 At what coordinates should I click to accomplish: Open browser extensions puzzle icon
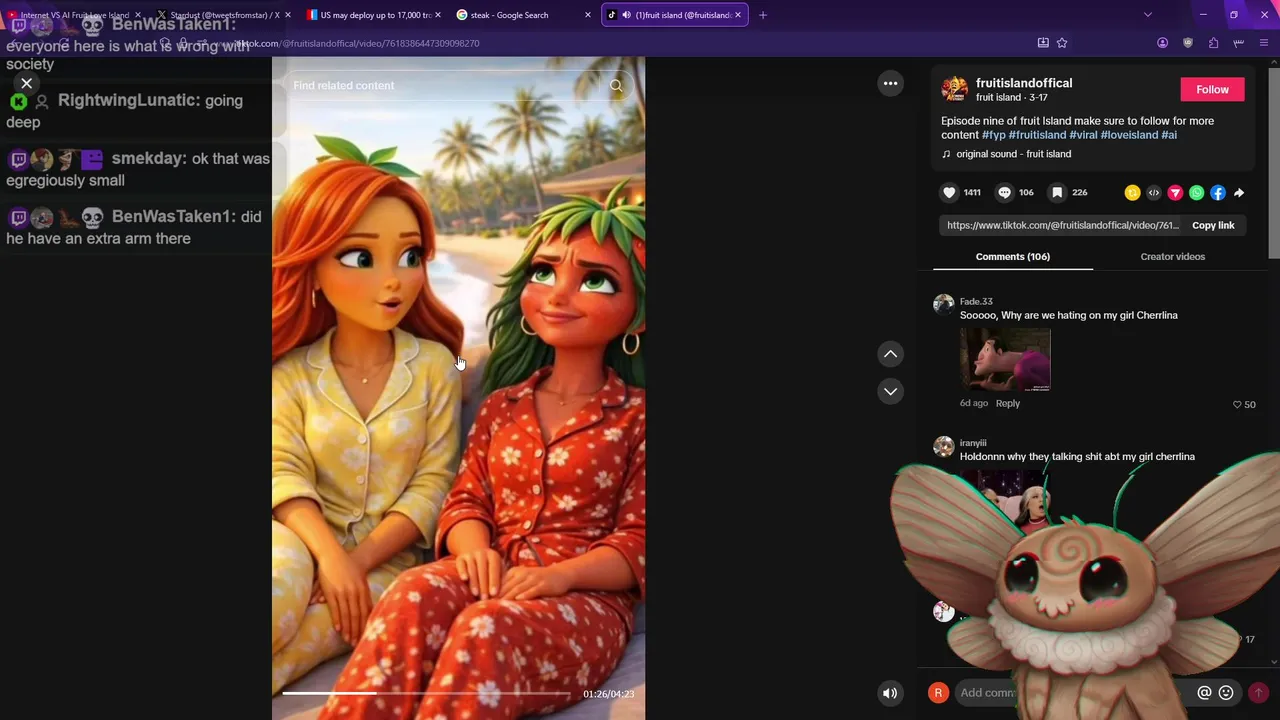(x=1213, y=43)
